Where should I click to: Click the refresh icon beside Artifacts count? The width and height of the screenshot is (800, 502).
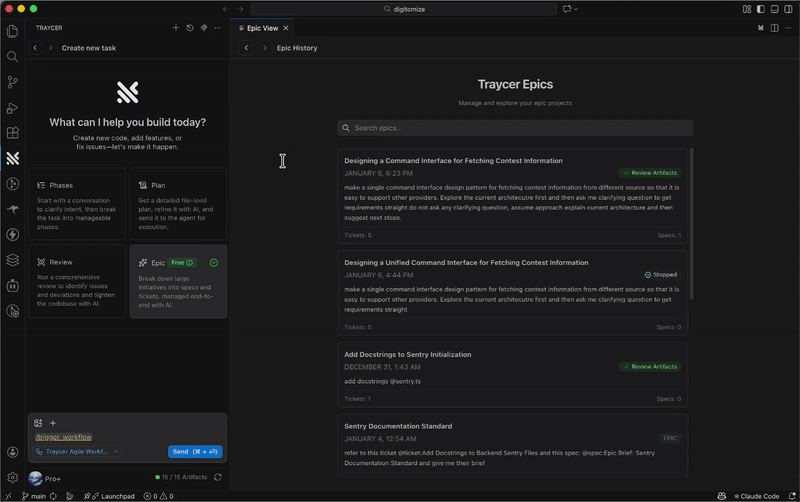tap(218, 477)
